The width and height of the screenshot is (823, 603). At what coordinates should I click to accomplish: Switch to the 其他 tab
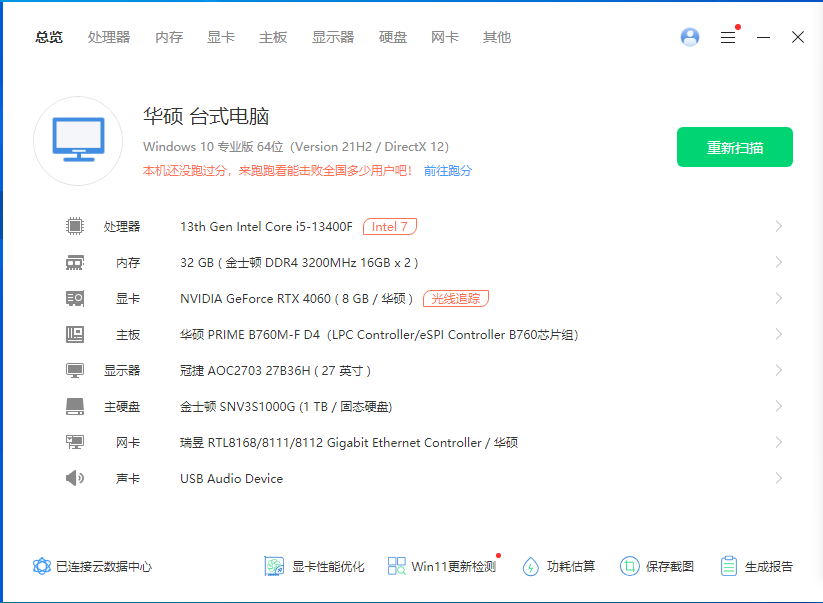pos(497,37)
